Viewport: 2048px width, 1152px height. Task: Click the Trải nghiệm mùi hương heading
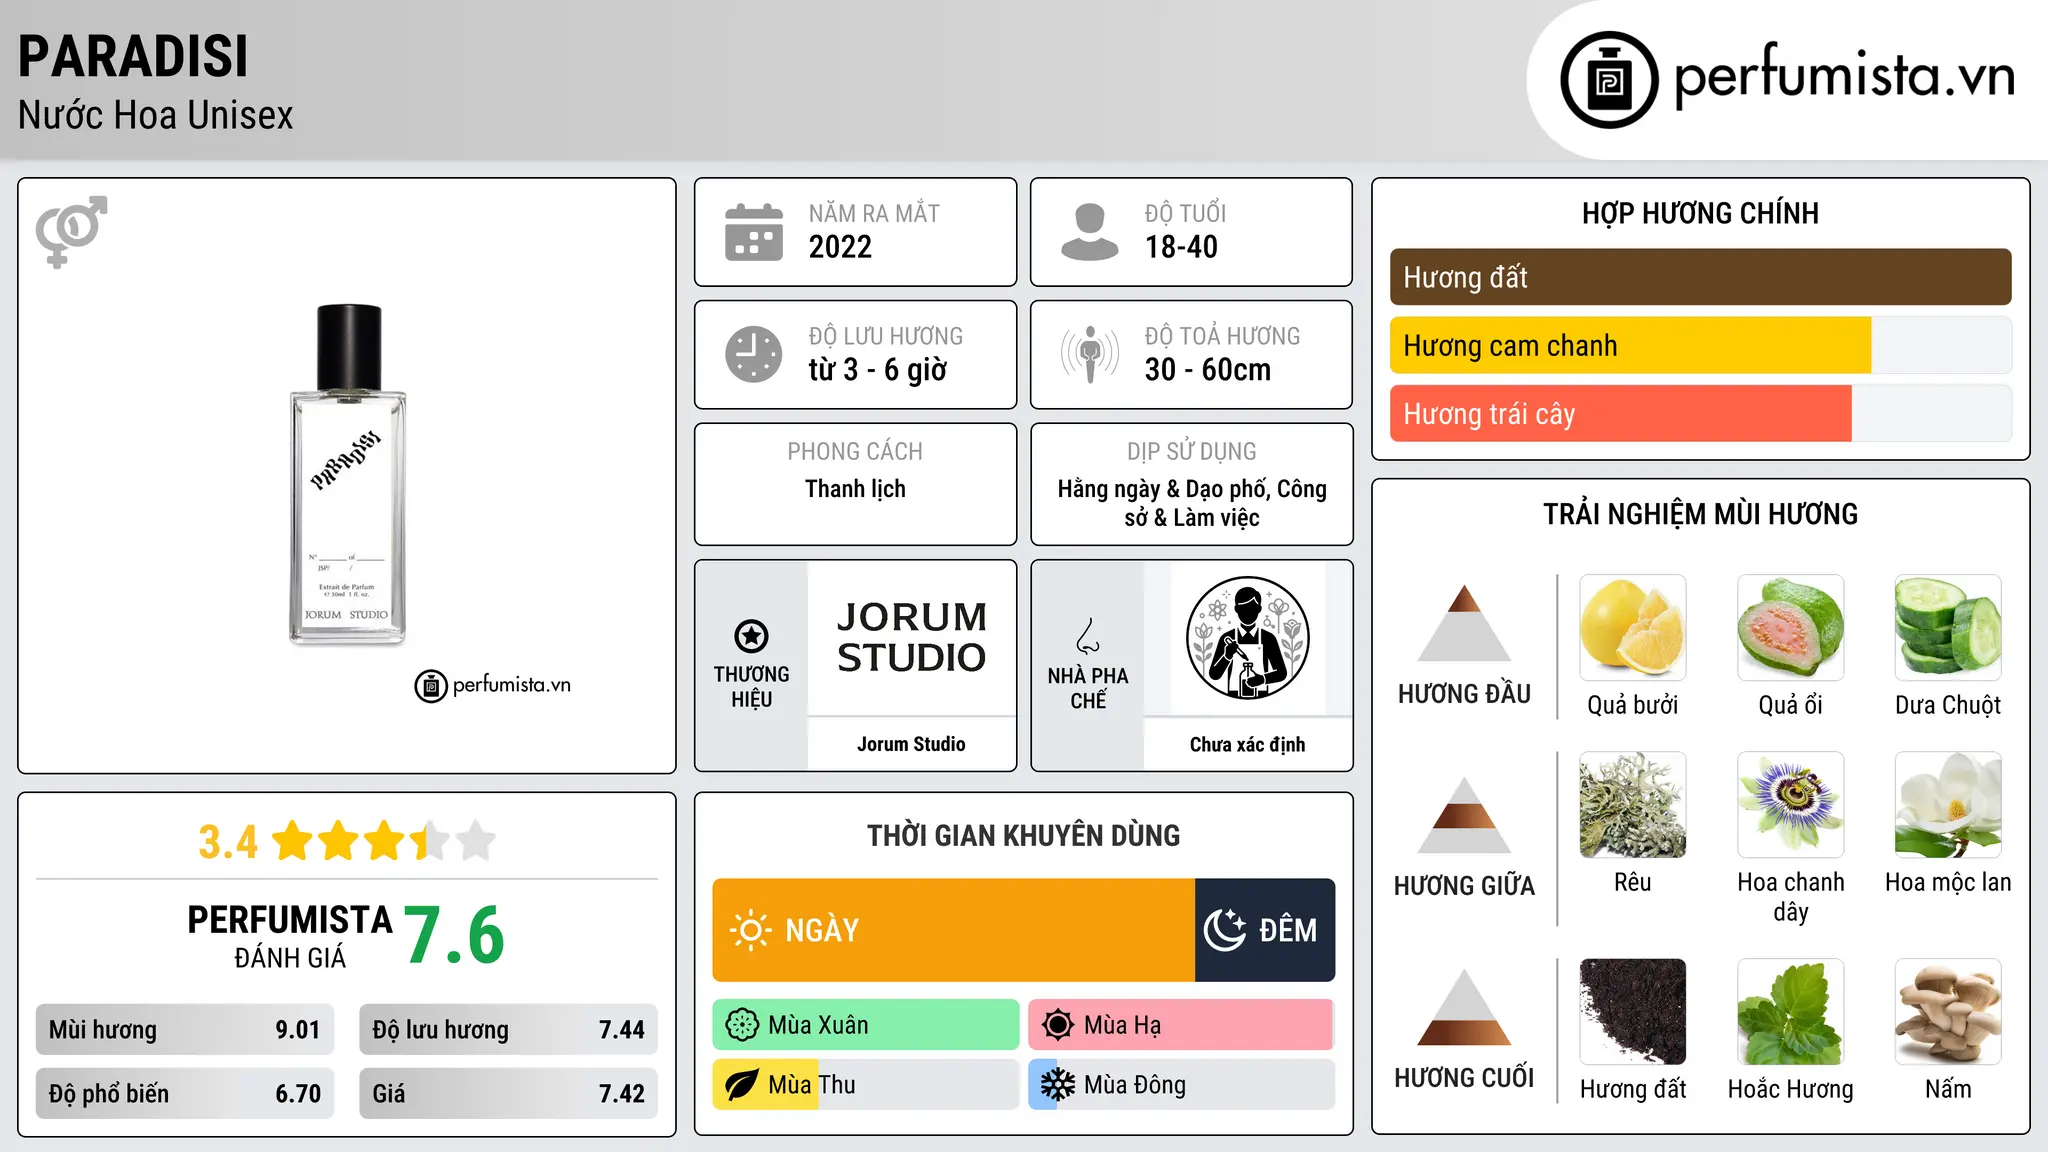coord(1700,514)
